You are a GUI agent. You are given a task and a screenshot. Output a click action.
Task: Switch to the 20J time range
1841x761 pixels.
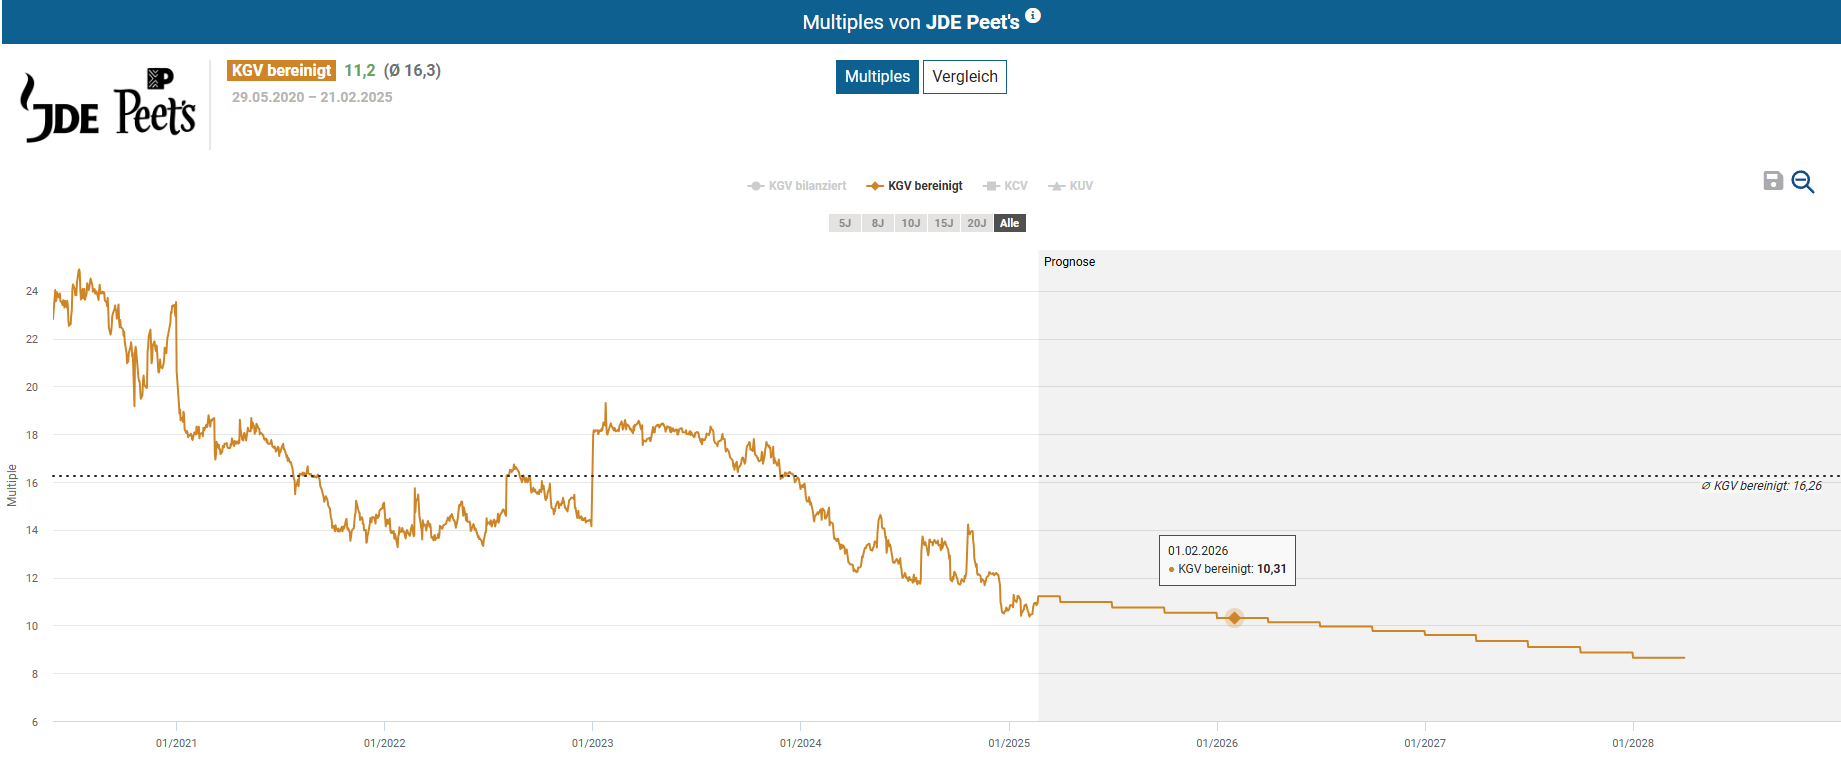click(977, 223)
